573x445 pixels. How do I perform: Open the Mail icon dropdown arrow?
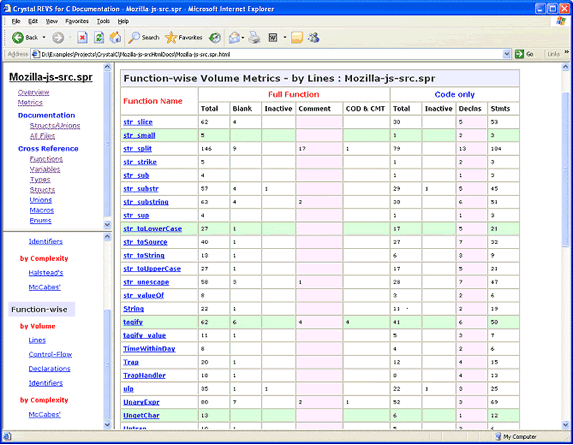[x=243, y=37]
